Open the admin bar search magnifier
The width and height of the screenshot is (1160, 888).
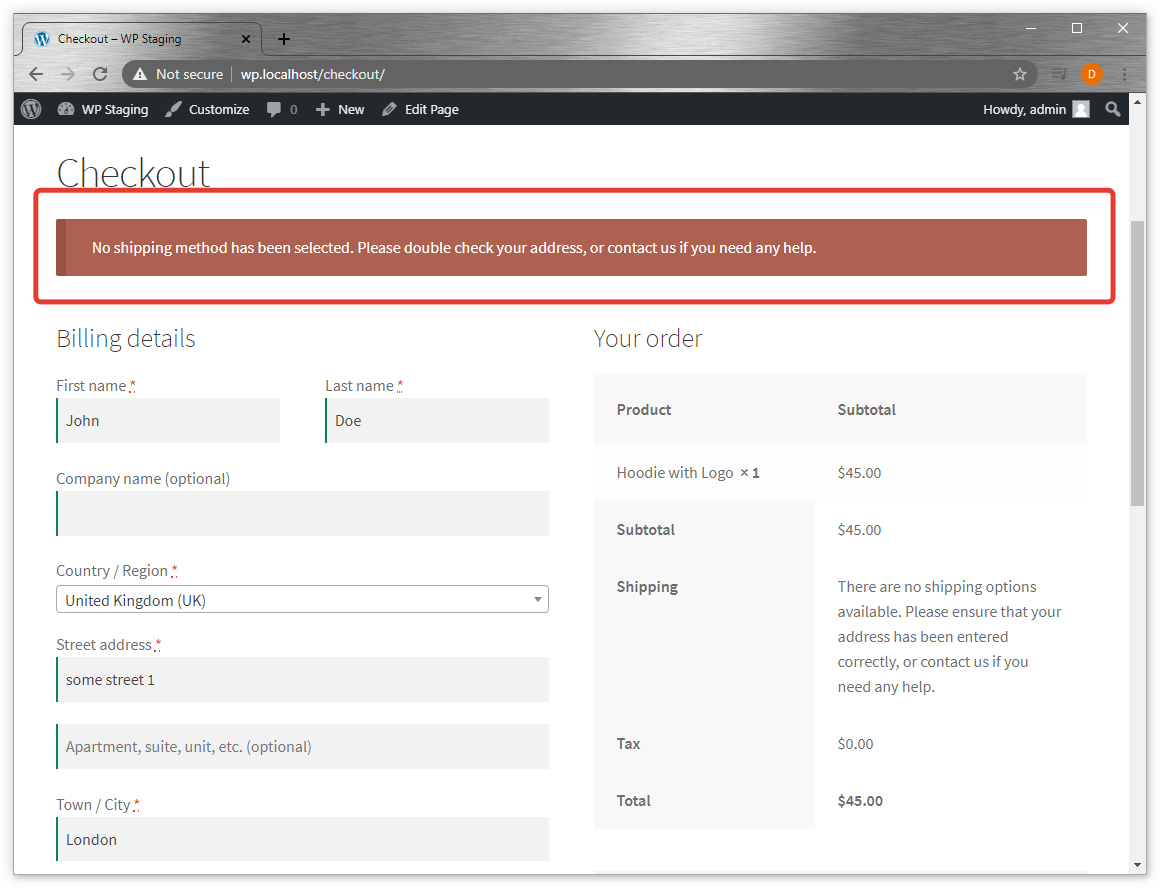[x=1113, y=110]
